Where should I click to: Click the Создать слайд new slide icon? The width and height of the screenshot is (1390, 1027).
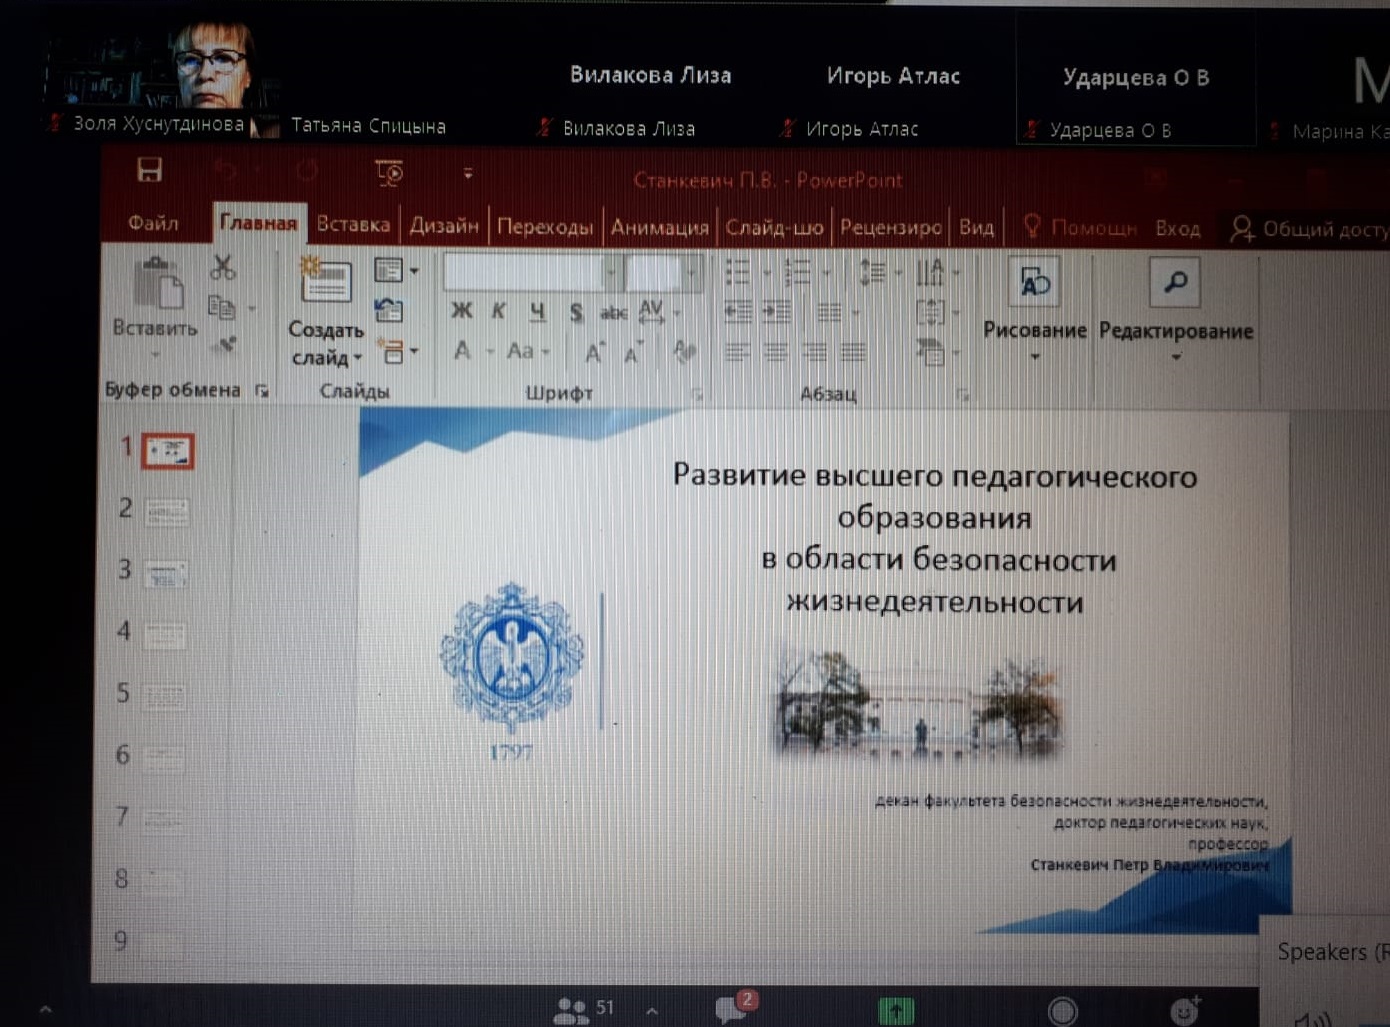click(326, 281)
